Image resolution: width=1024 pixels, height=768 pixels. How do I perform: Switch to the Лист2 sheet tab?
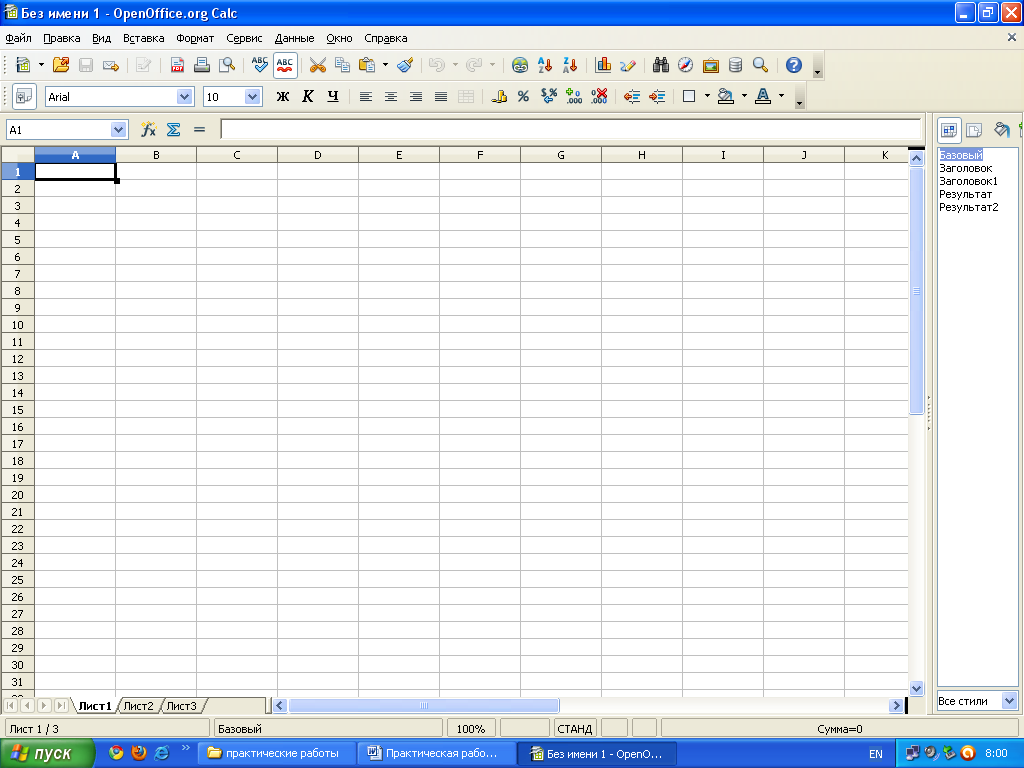138,706
